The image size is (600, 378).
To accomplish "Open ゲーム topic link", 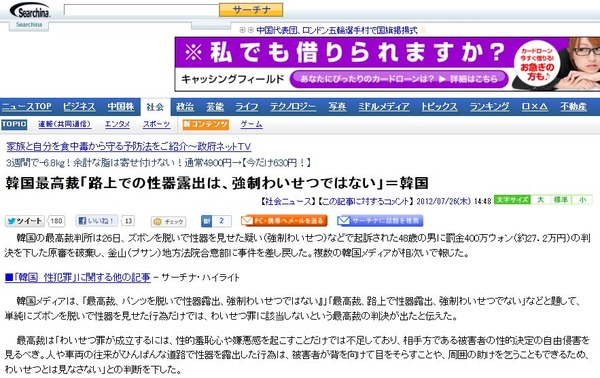I will (x=251, y=124).
